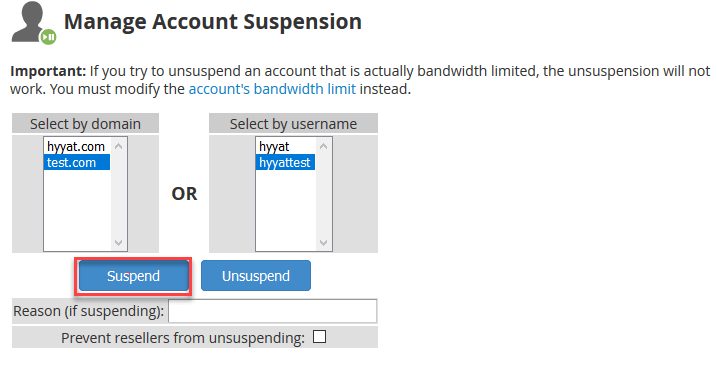This screenshot has width=717, height=365.
Task: Click the Select by username header
Action: tap(294, 123)
